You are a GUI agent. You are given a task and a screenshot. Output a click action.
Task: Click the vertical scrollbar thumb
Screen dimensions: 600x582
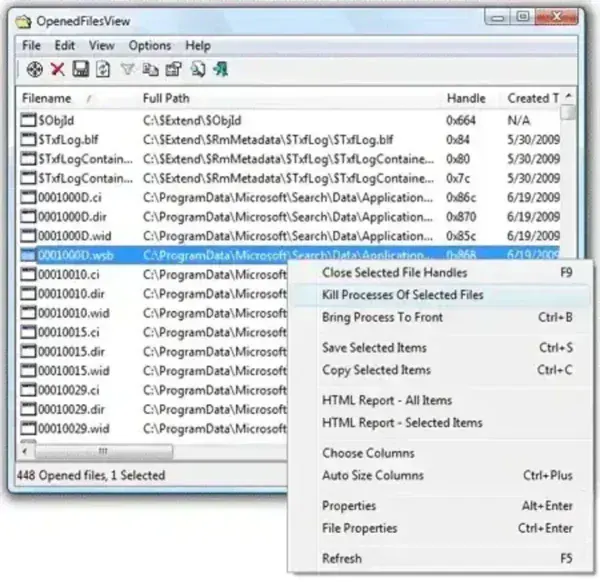[569, 112]
